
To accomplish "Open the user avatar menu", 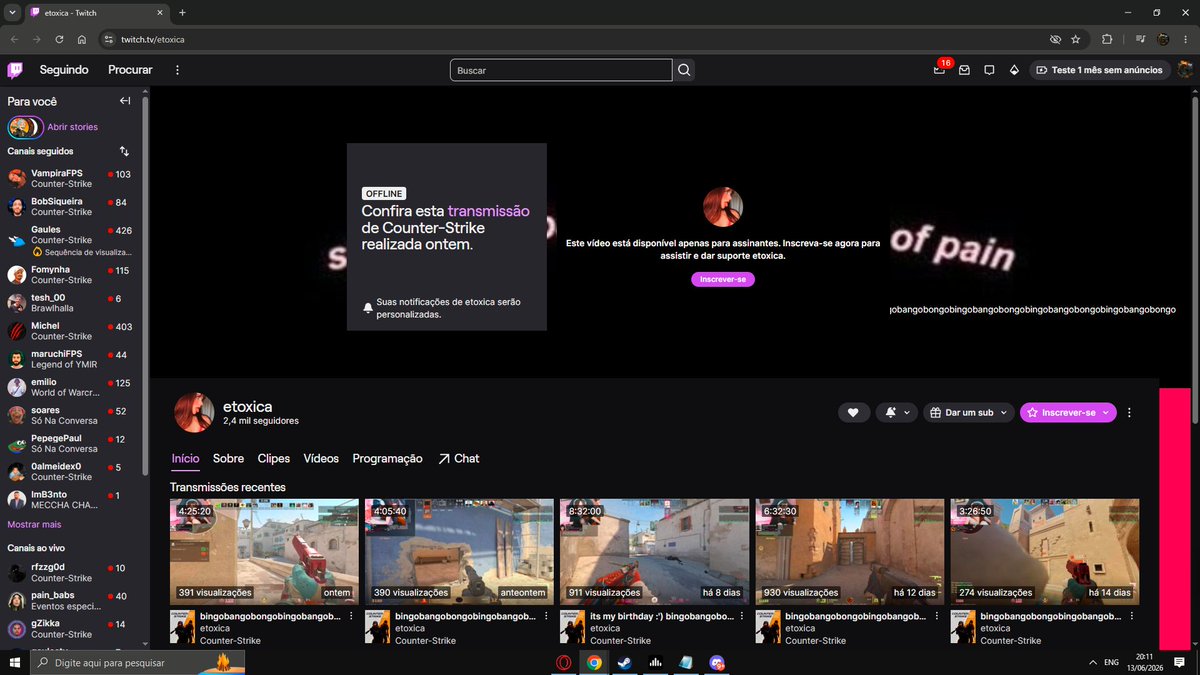I will pyautogui.click(x=1185, y=70).
